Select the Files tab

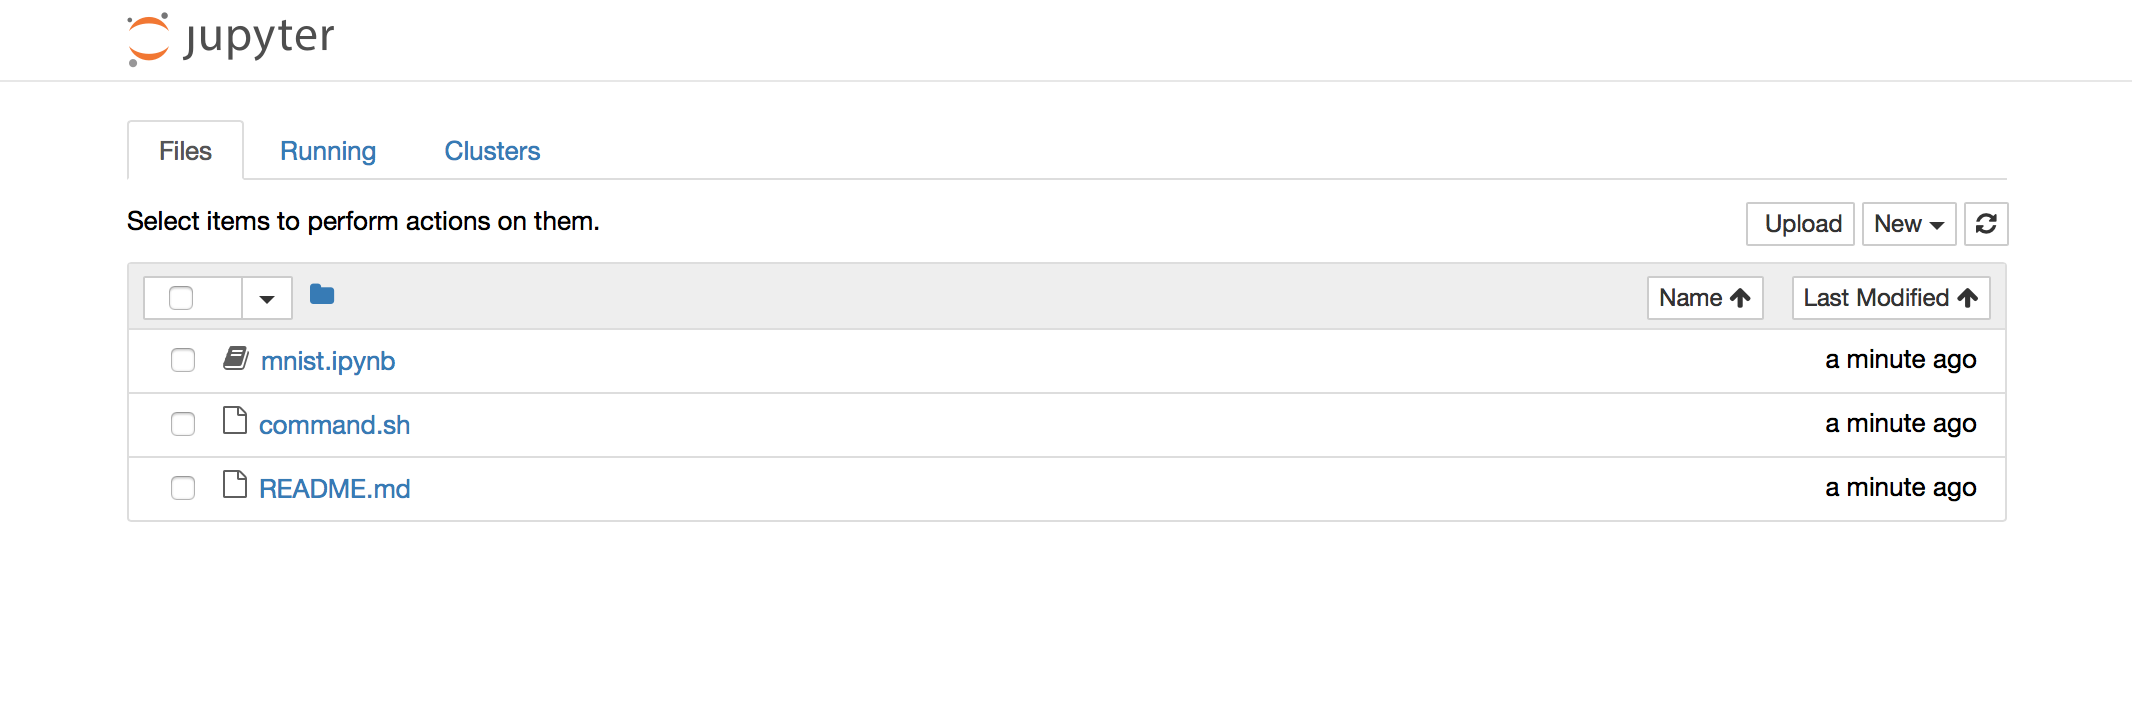[185, 151]
